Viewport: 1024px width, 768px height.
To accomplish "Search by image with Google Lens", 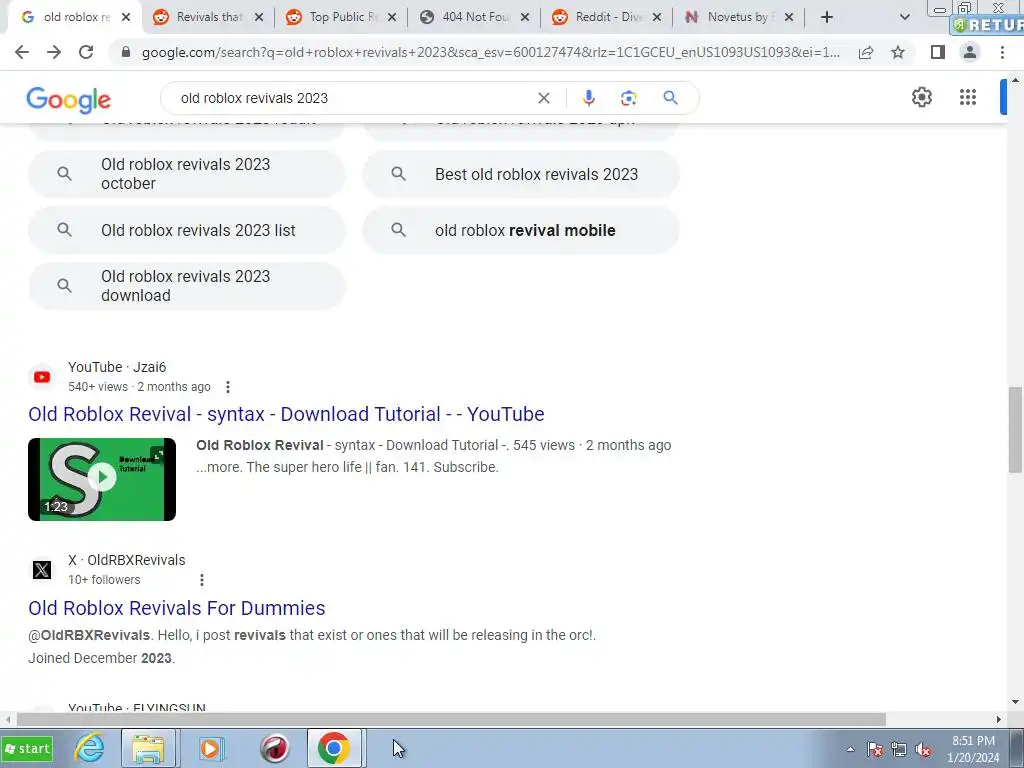I will coord(628,98).
